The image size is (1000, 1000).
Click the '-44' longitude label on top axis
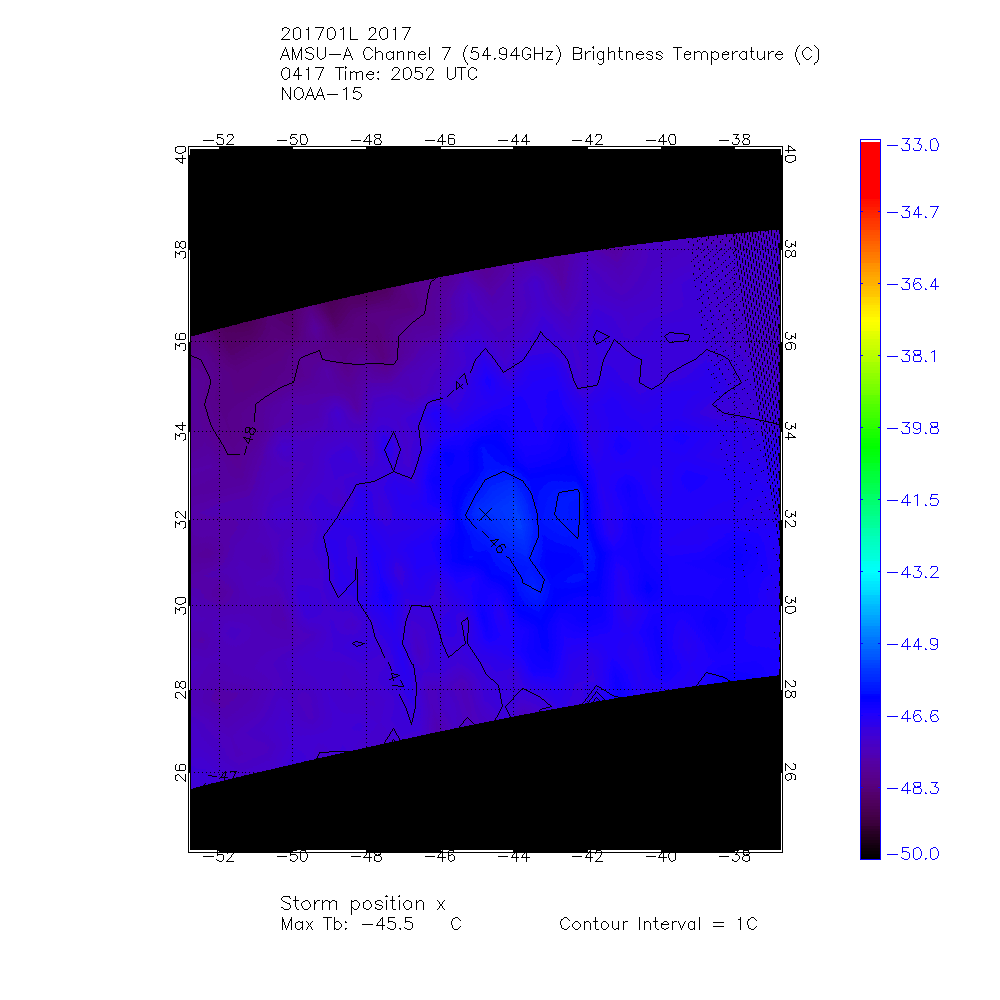pyautogui.click(x=513, y=140)
